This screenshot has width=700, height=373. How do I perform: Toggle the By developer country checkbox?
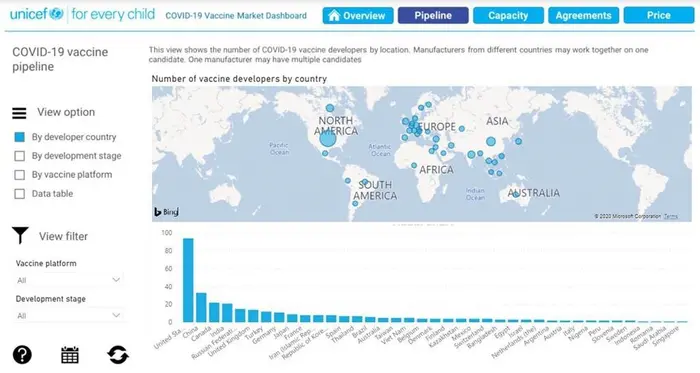click(x=19, y=137)
